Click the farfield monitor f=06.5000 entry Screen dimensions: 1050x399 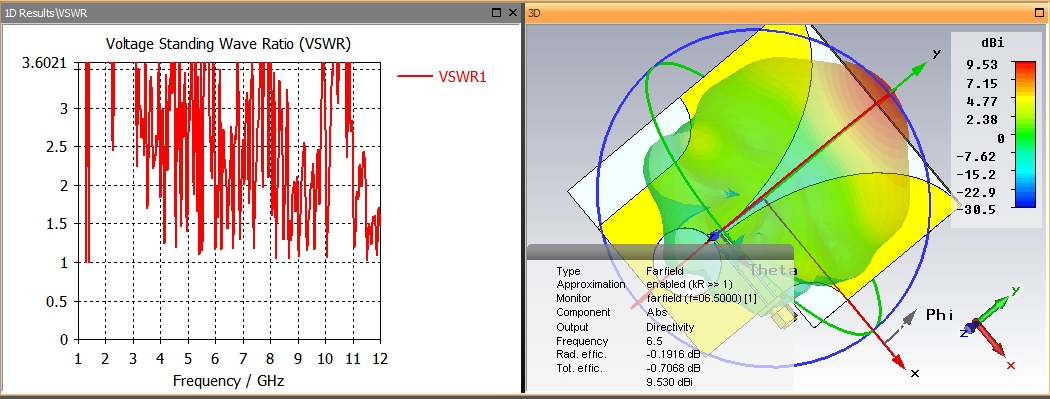[701, 299]
